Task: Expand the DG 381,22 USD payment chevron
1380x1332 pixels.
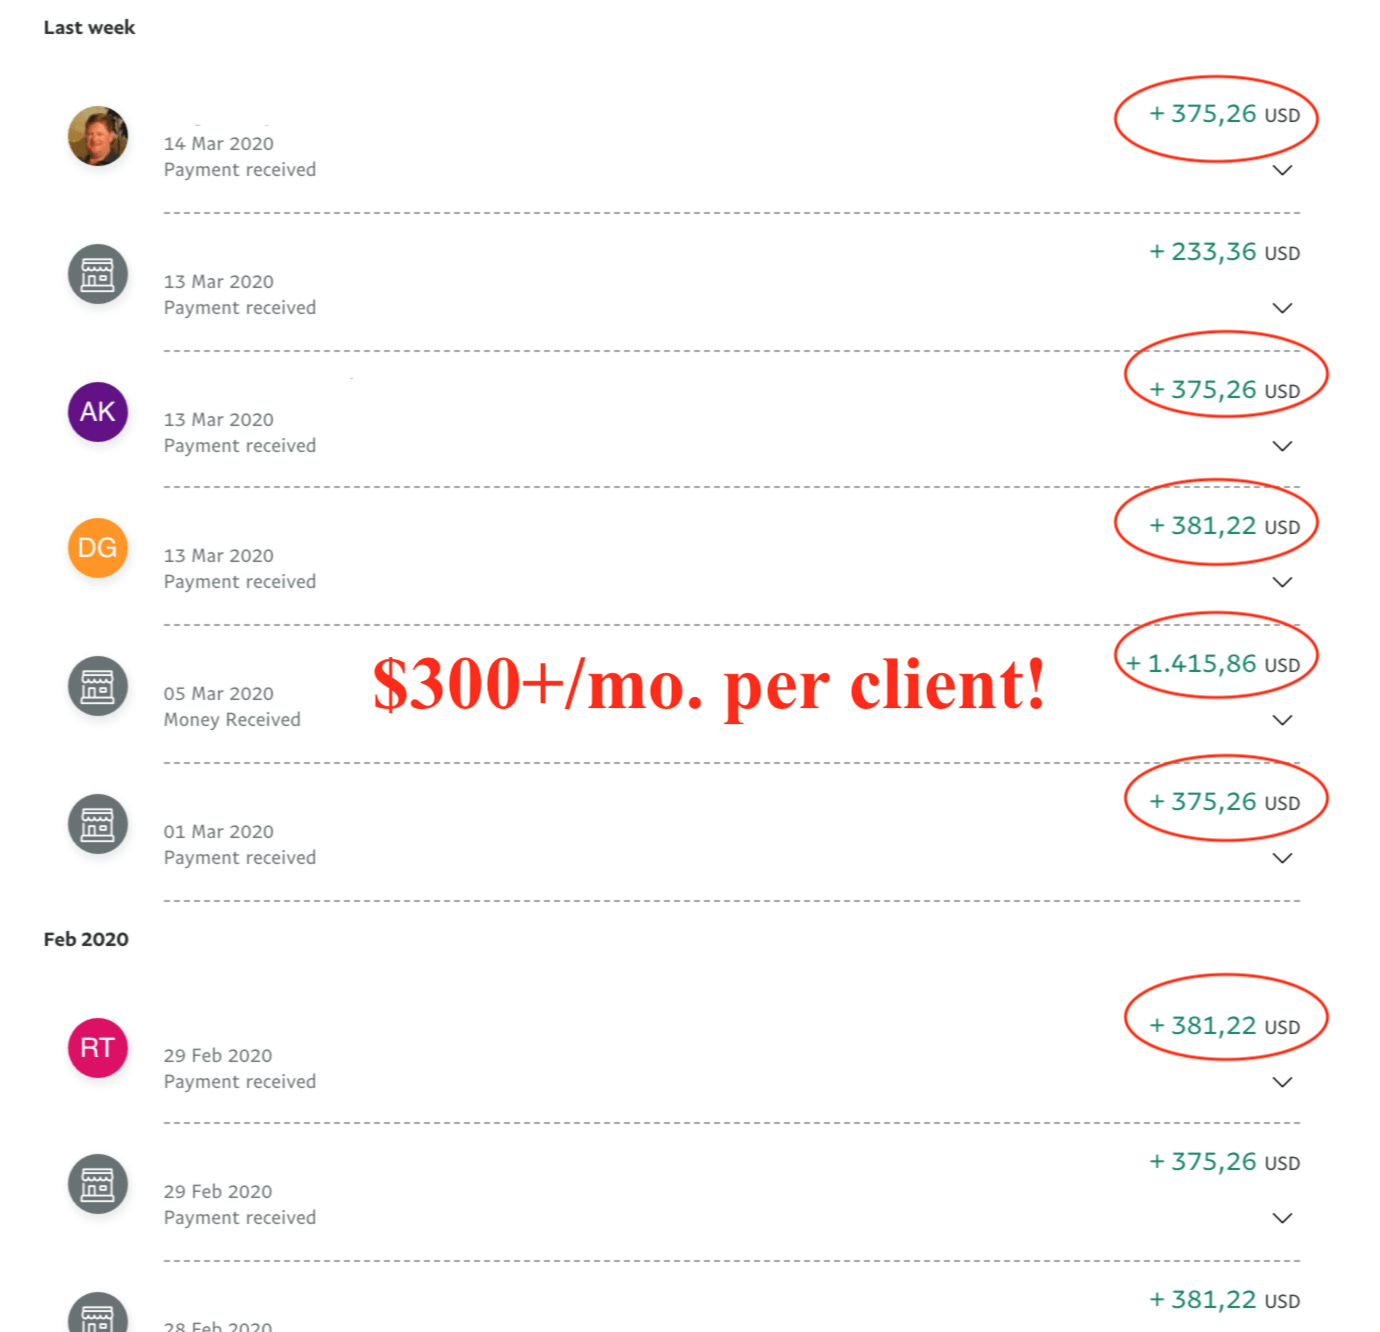Action: 1282,582
